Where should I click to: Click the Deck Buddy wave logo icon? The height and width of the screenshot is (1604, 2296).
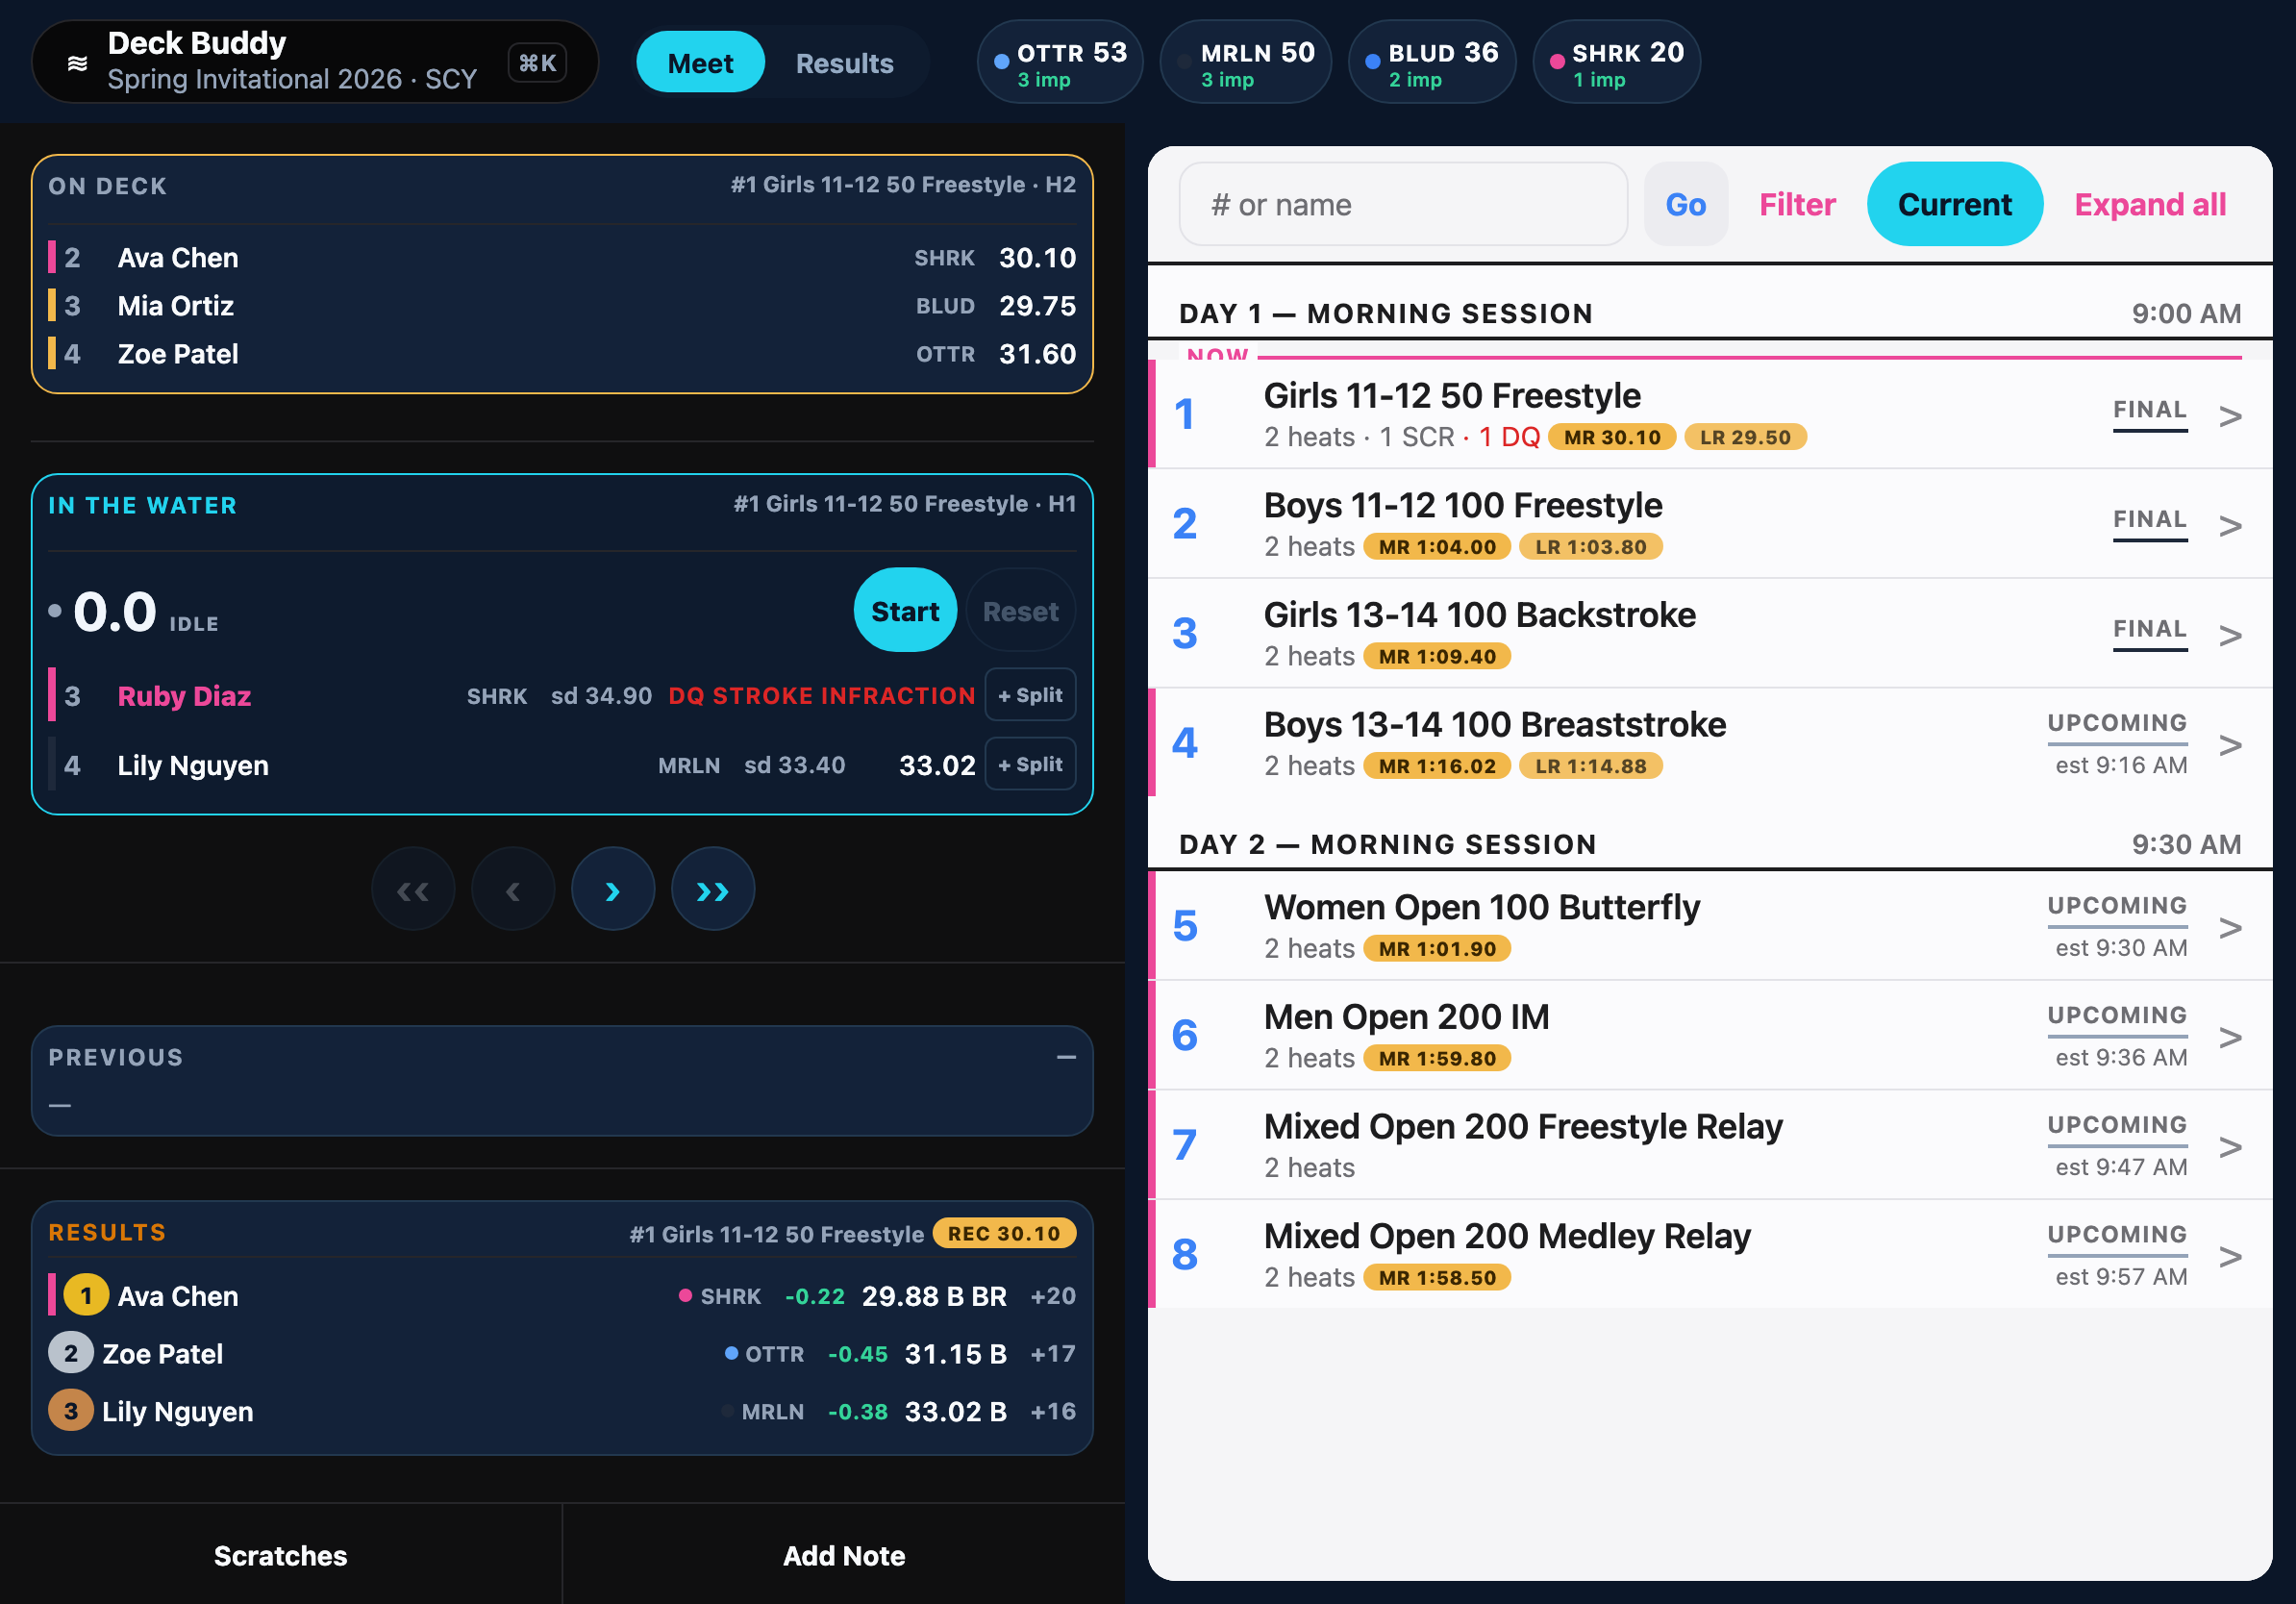pos(77,64)
